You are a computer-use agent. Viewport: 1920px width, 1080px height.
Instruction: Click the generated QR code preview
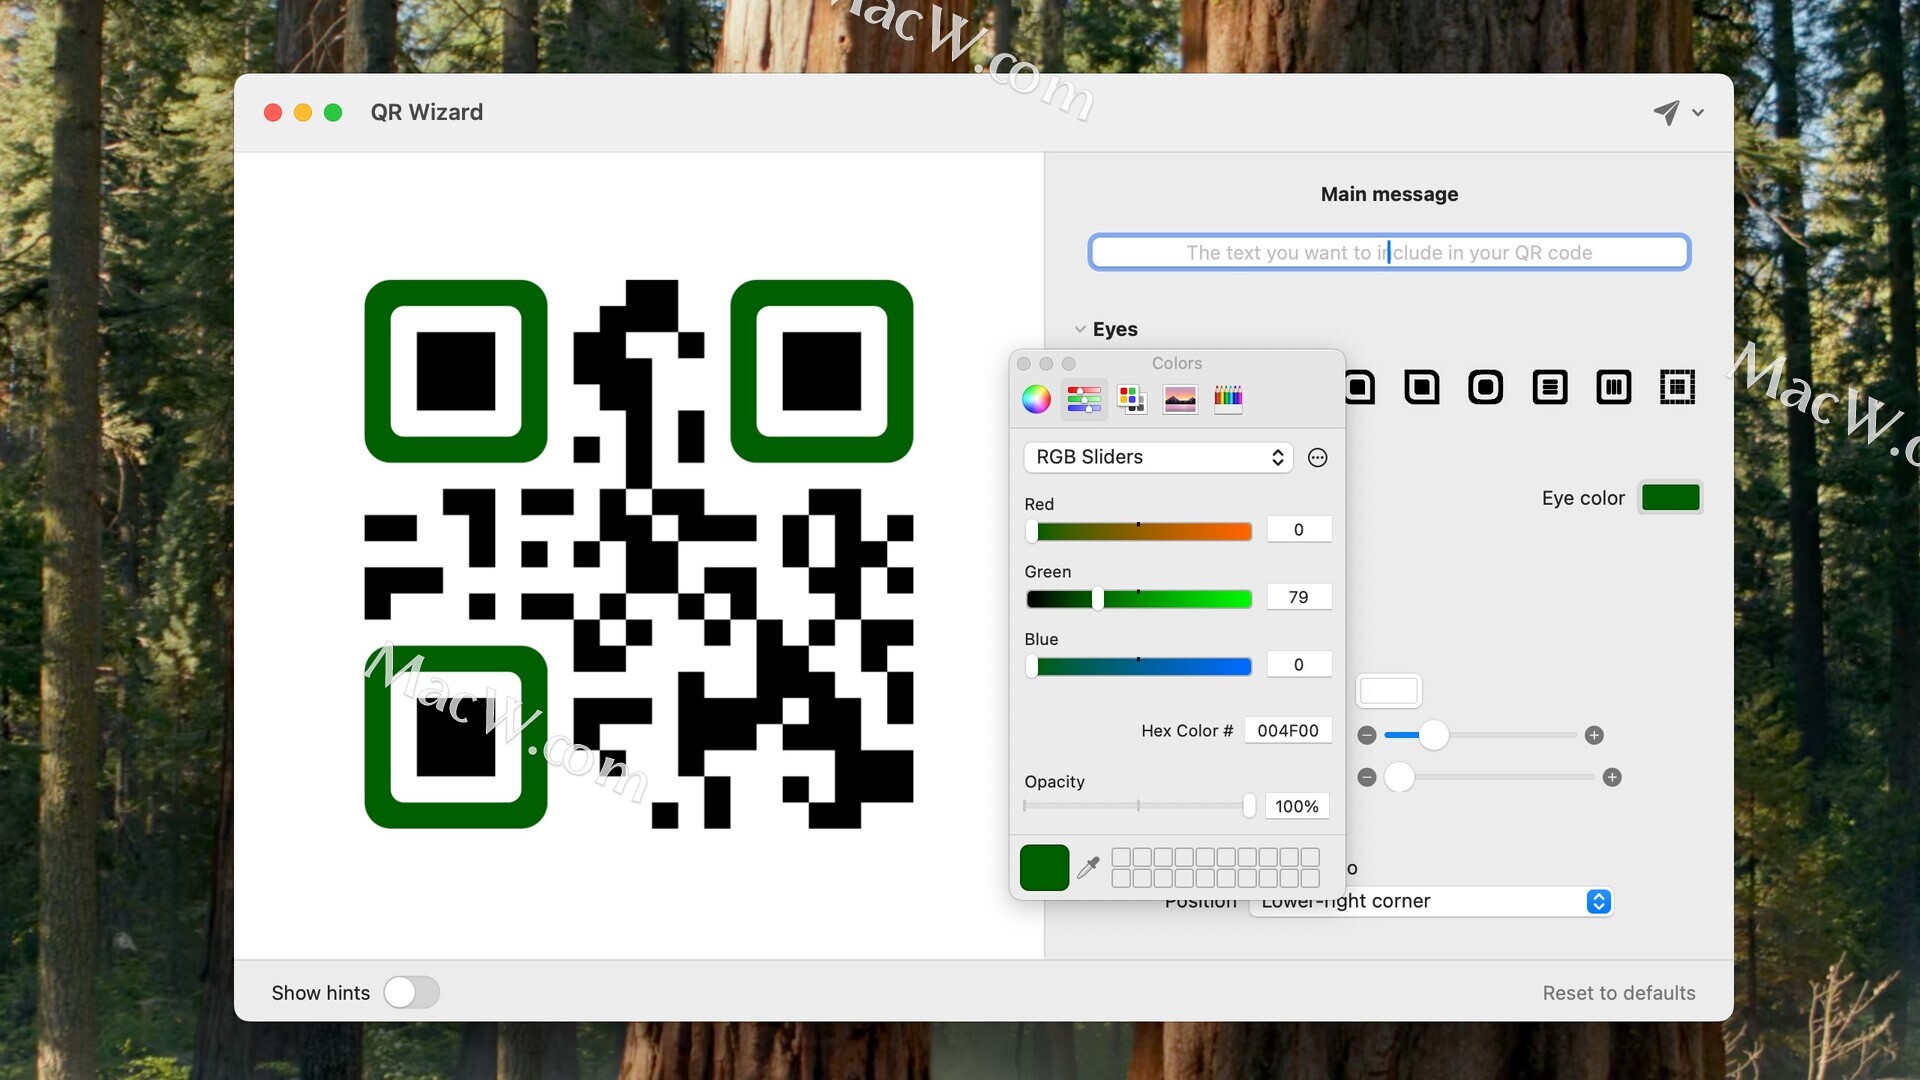[x=639, y=554]
